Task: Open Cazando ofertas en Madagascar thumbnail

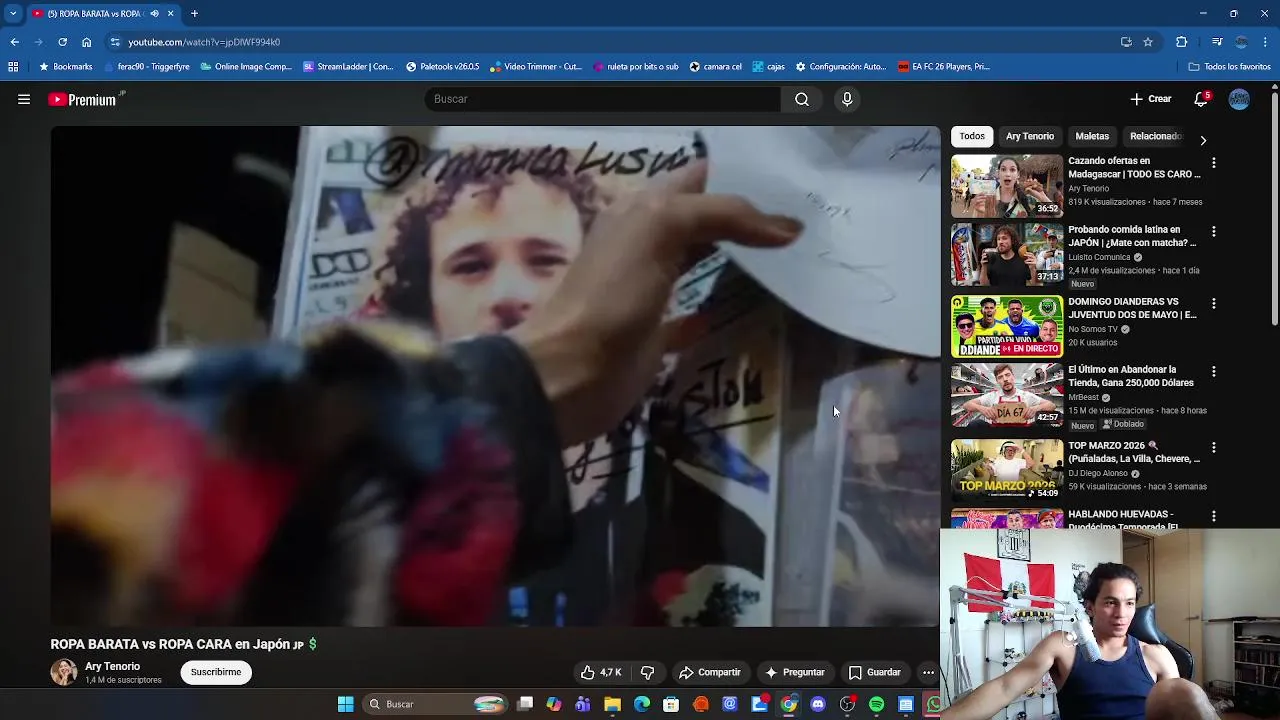Action: (x=1007, y=186)
